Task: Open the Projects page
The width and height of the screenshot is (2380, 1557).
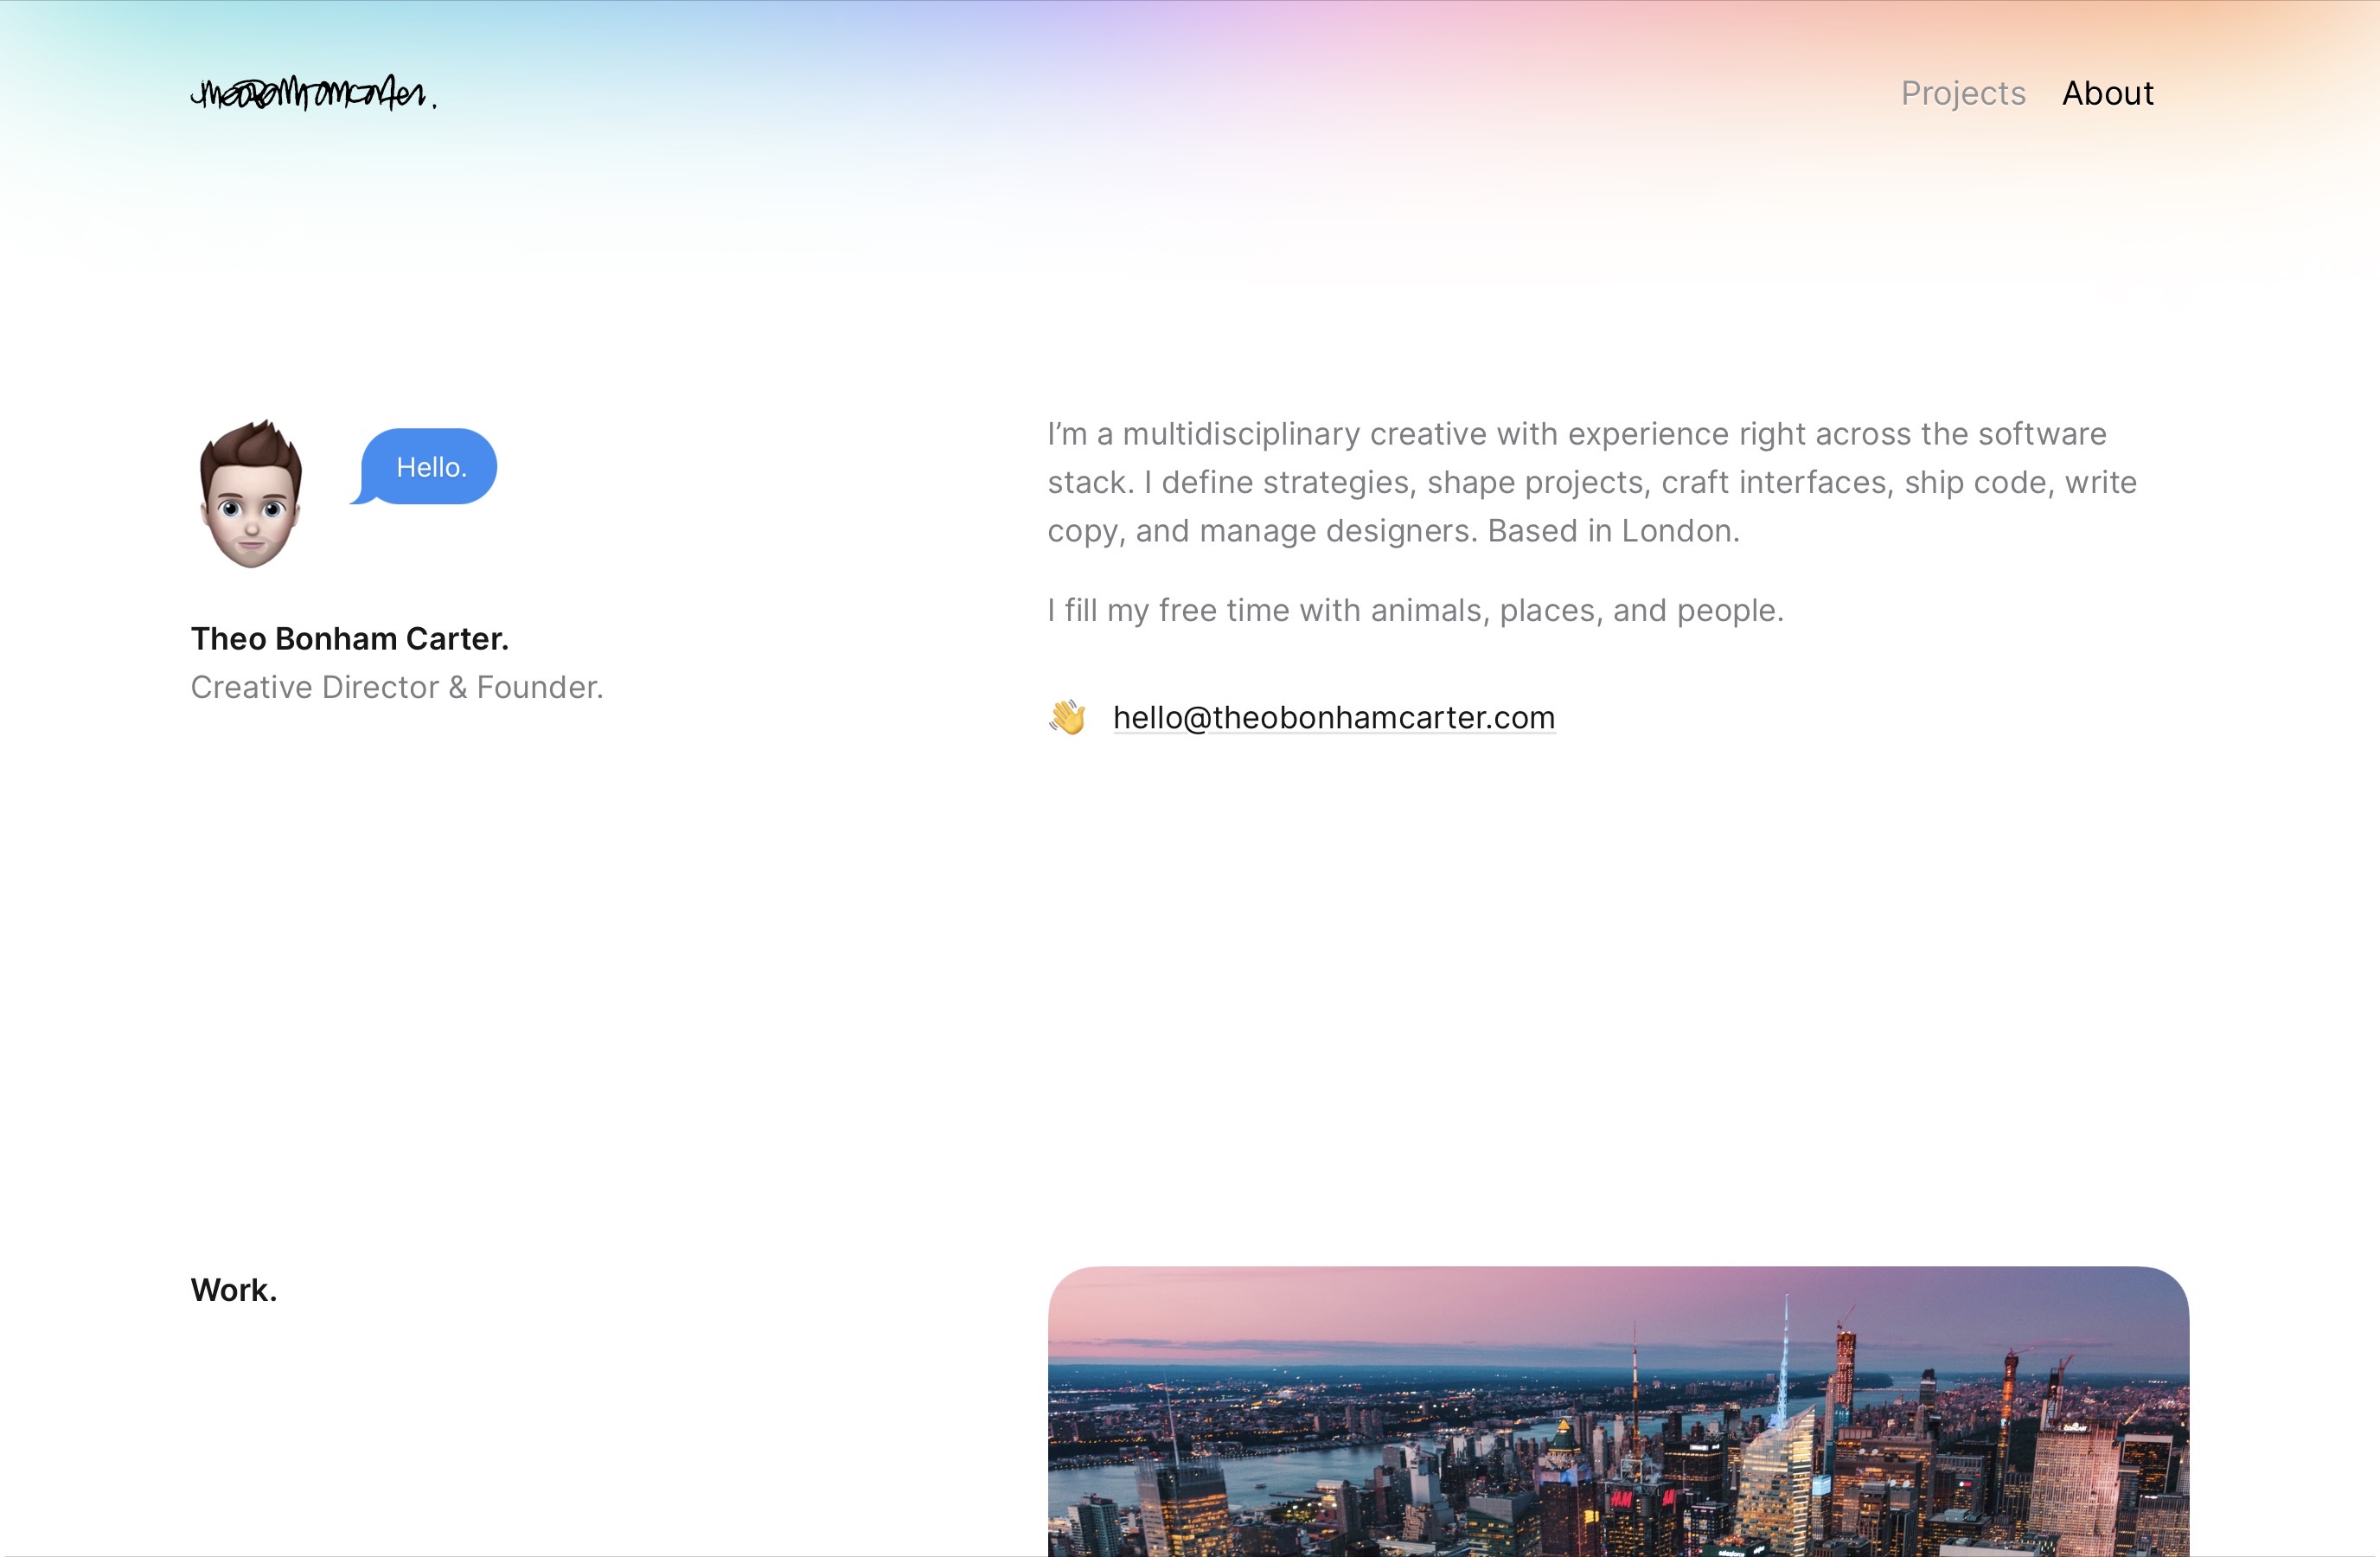Action: [x=1963, y=93]
